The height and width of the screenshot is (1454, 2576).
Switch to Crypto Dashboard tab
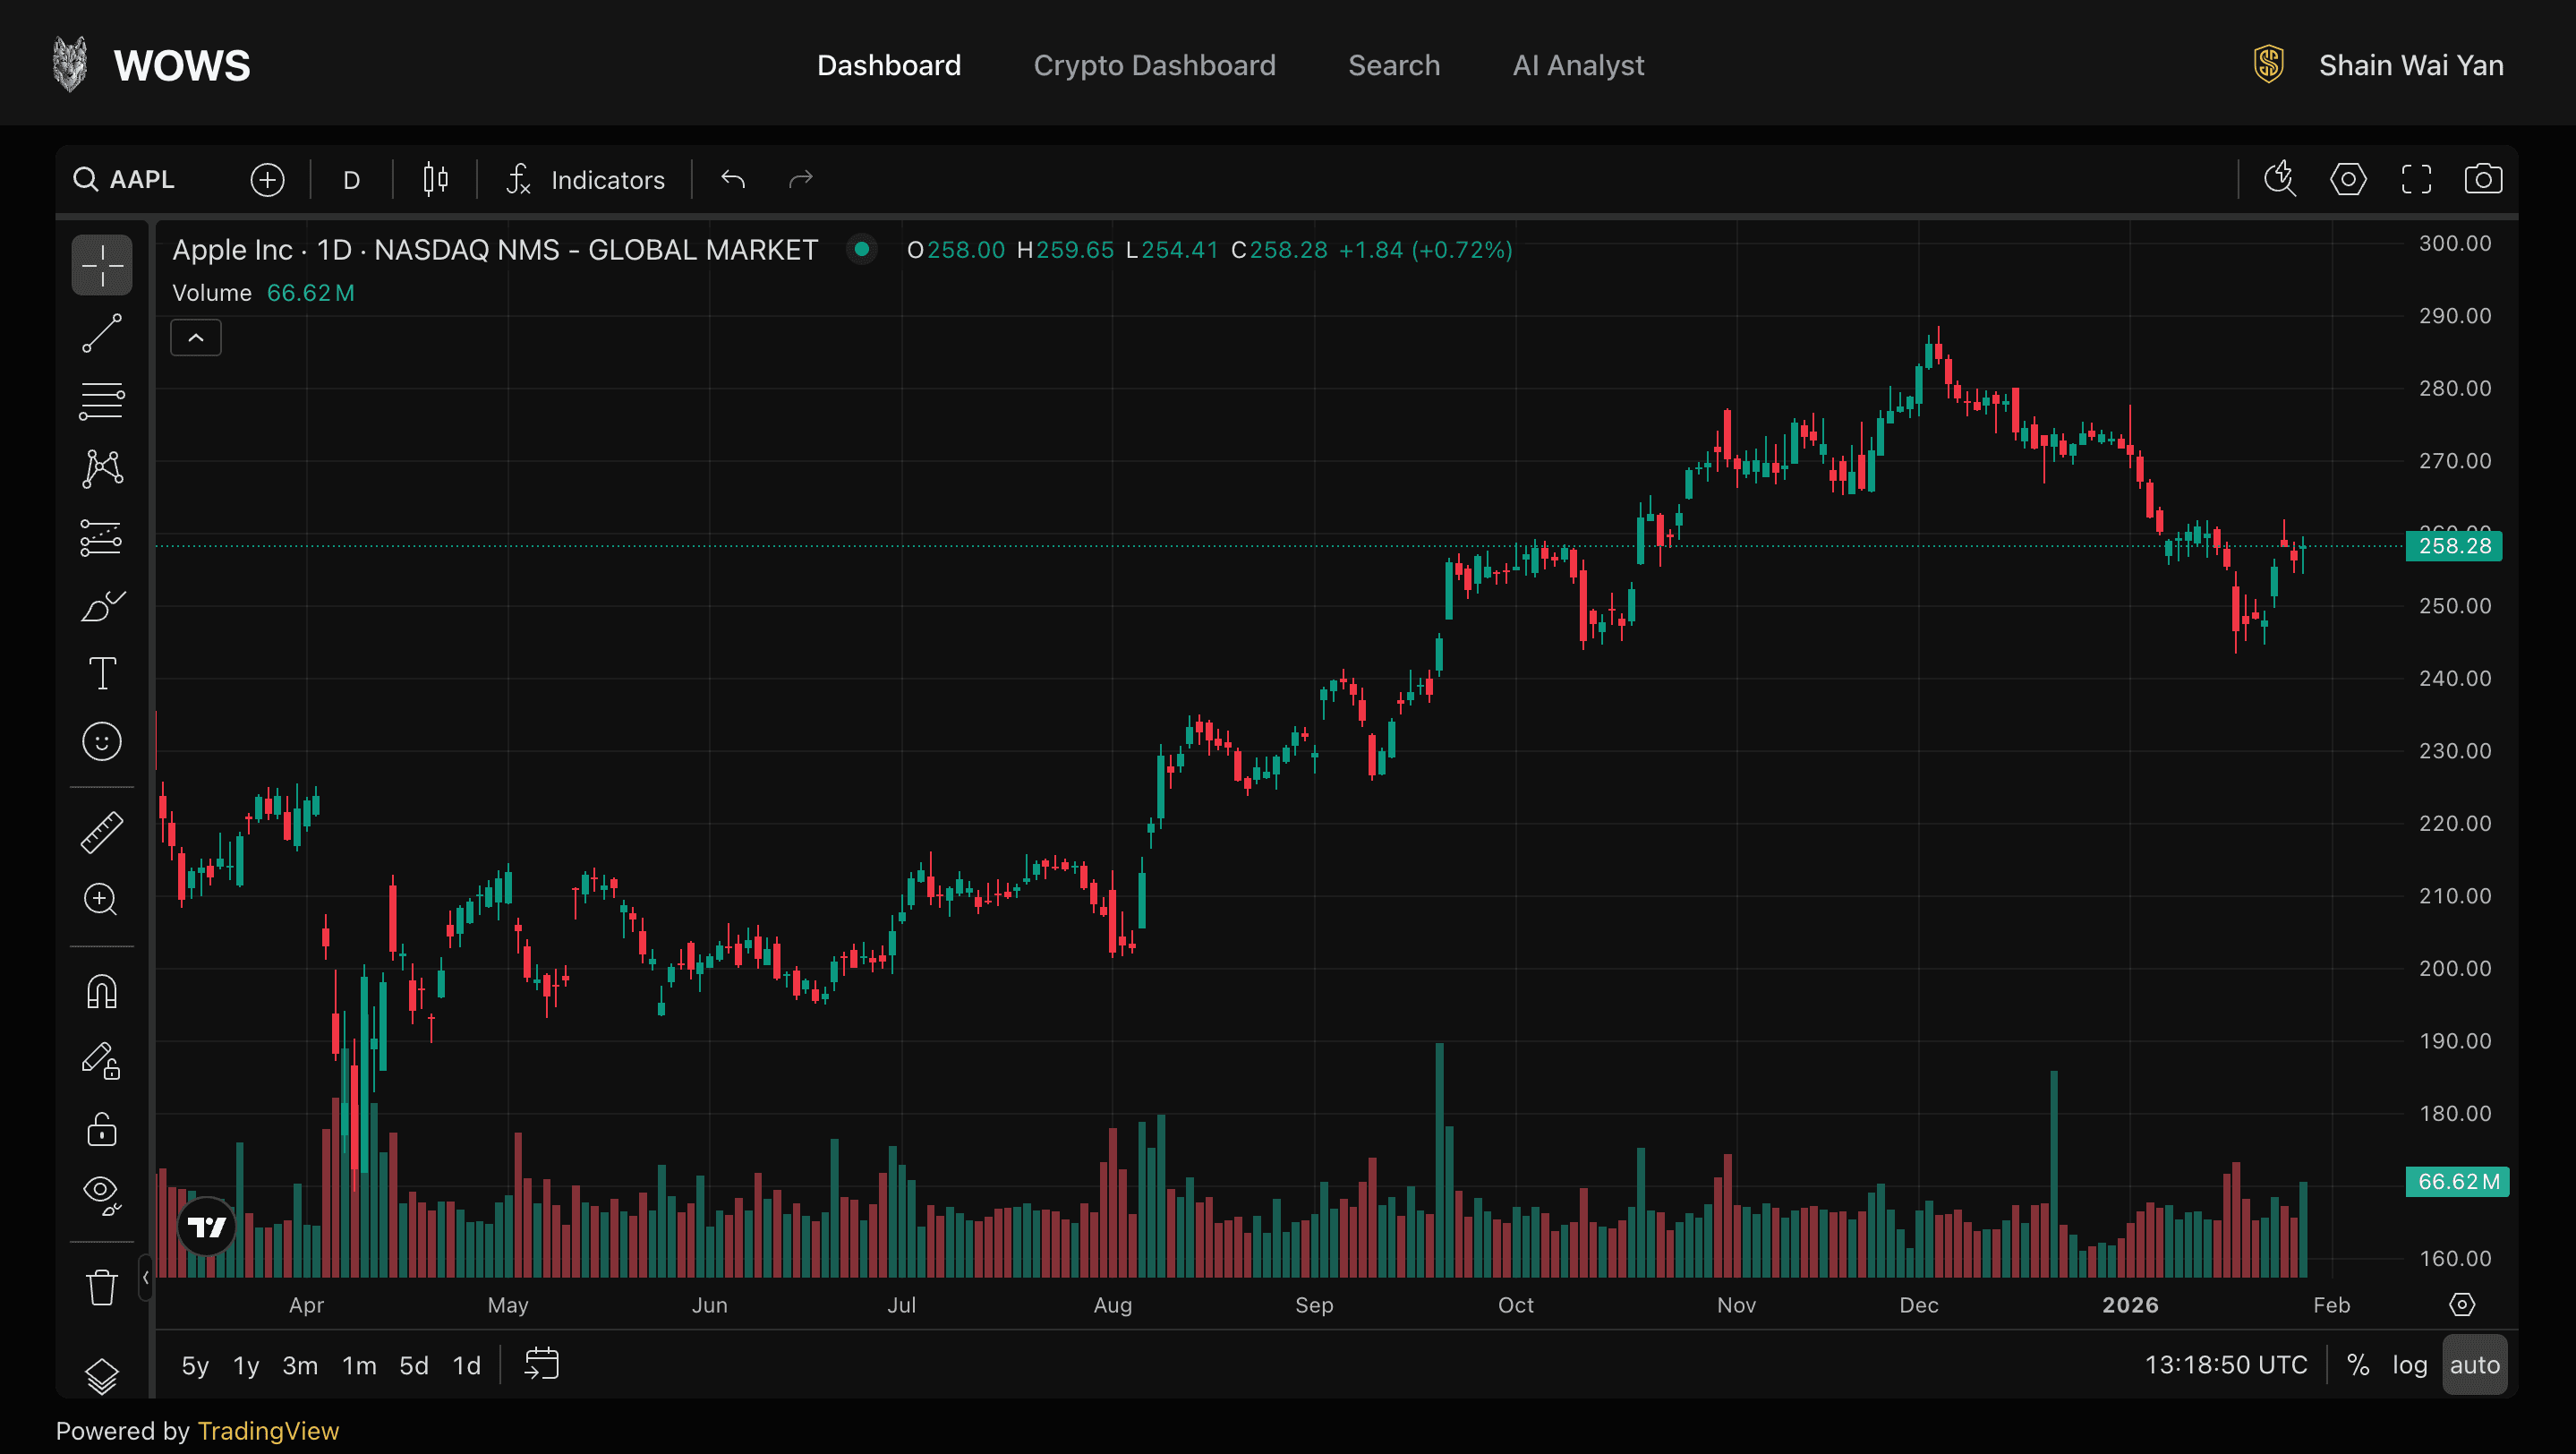click(1154, 65)
